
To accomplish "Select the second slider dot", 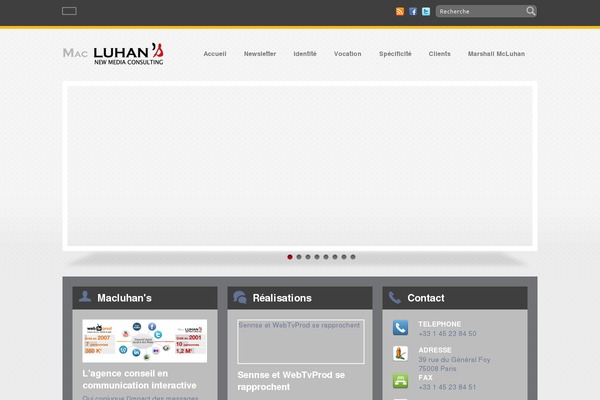I will pyautogui.click(x=299, y=257).
